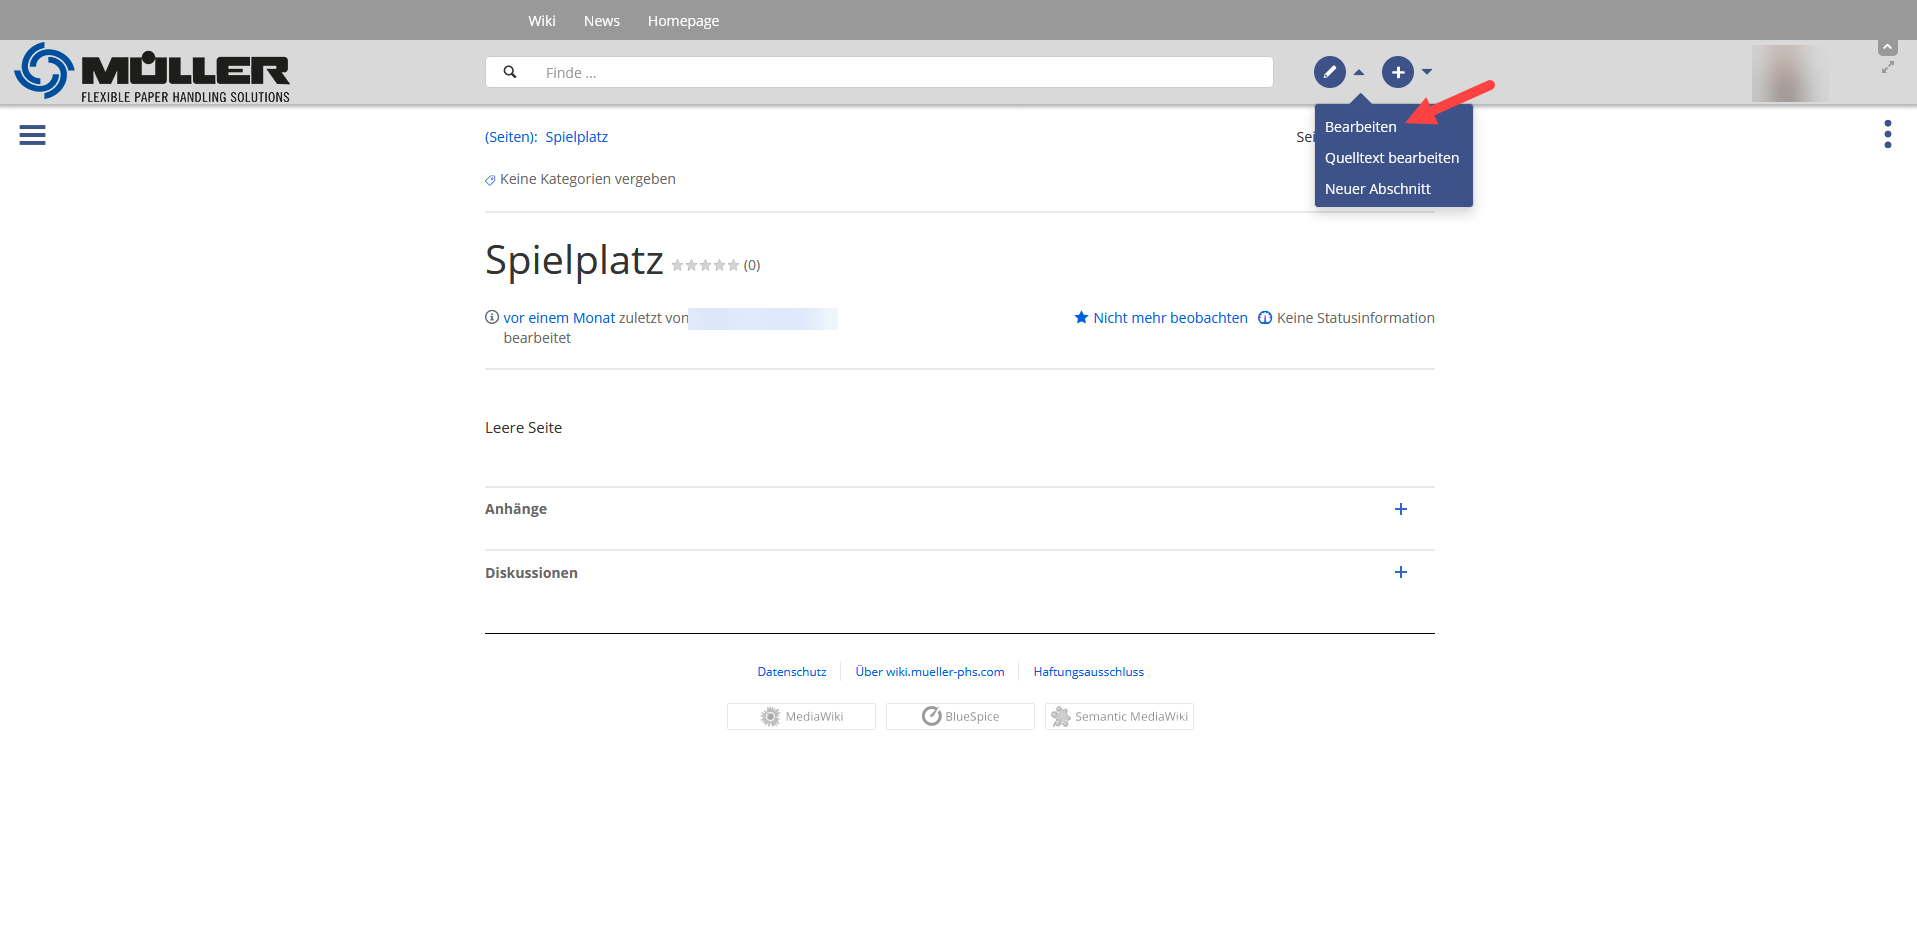Choose Quelltext bearbeiten menu entry
Screen dimensions: 1917x926
tap(1391, 158)
